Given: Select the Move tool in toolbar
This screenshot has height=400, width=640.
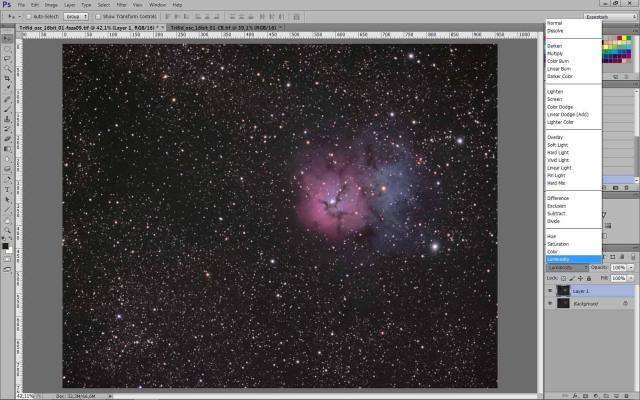Looking at the screenshot, I should [x=7, y=36].
